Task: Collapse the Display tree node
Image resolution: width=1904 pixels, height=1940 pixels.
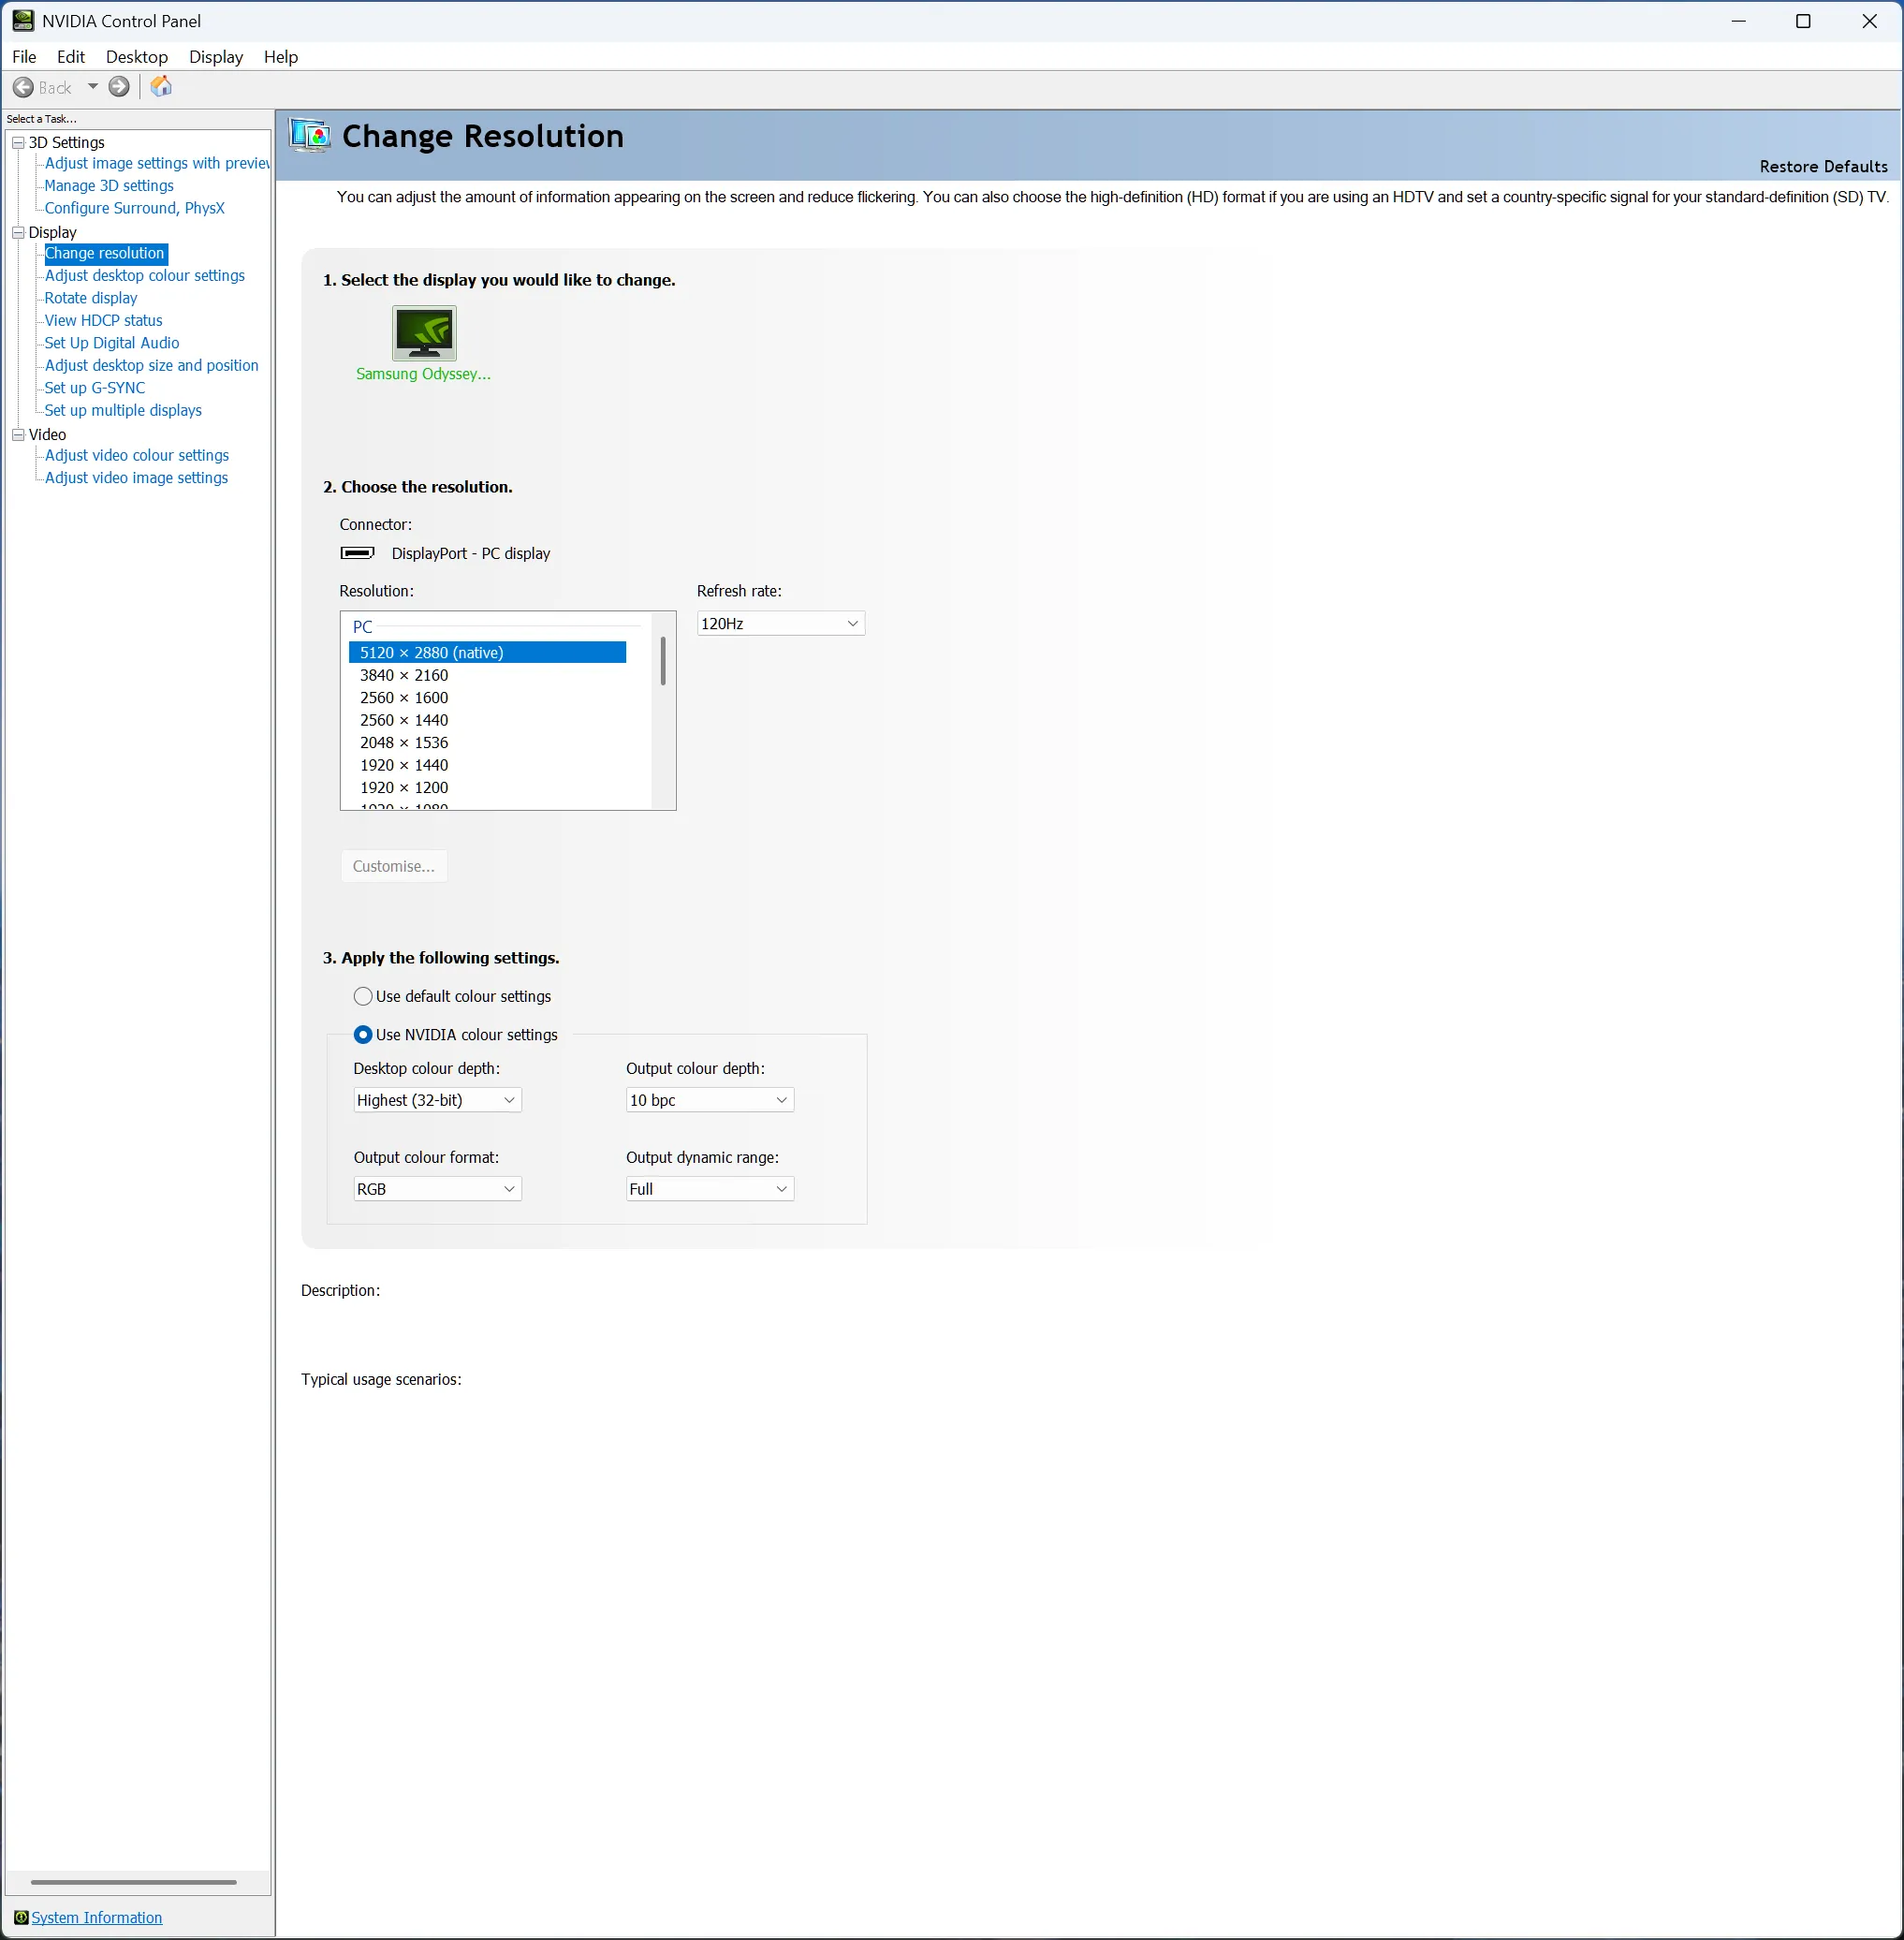Action: tap(18, 233)
